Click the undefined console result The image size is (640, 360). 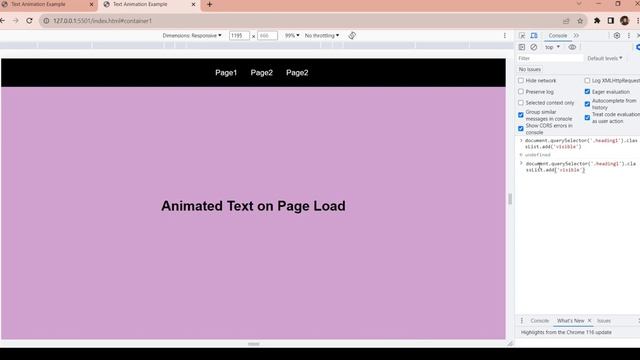[x=538, y=155]
